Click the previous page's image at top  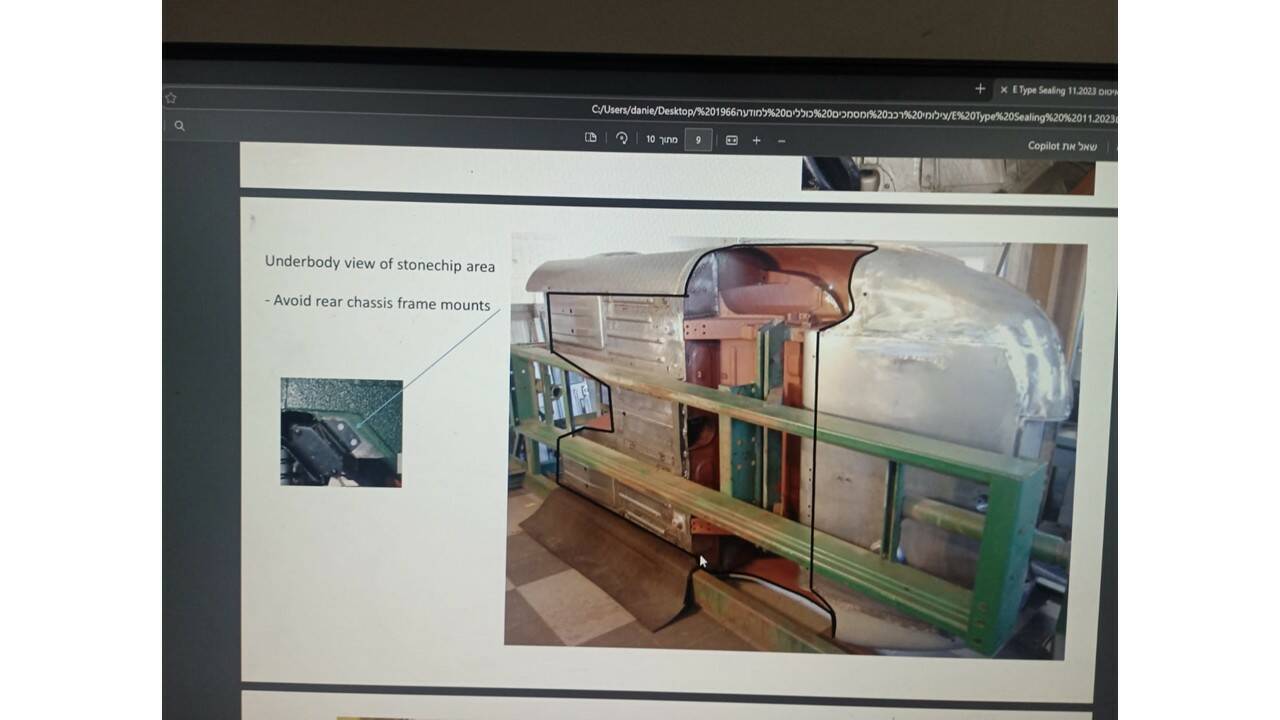(946, 175)
